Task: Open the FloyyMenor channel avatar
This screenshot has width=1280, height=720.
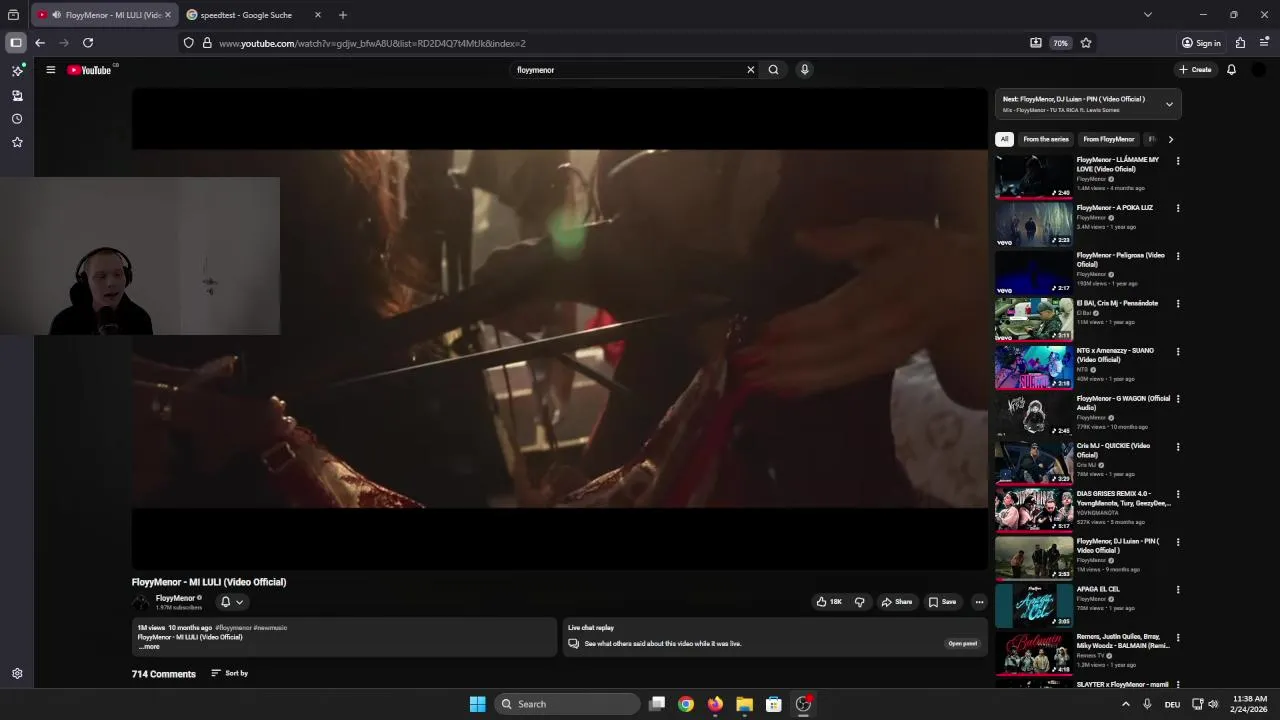Action: click(141, 602)
